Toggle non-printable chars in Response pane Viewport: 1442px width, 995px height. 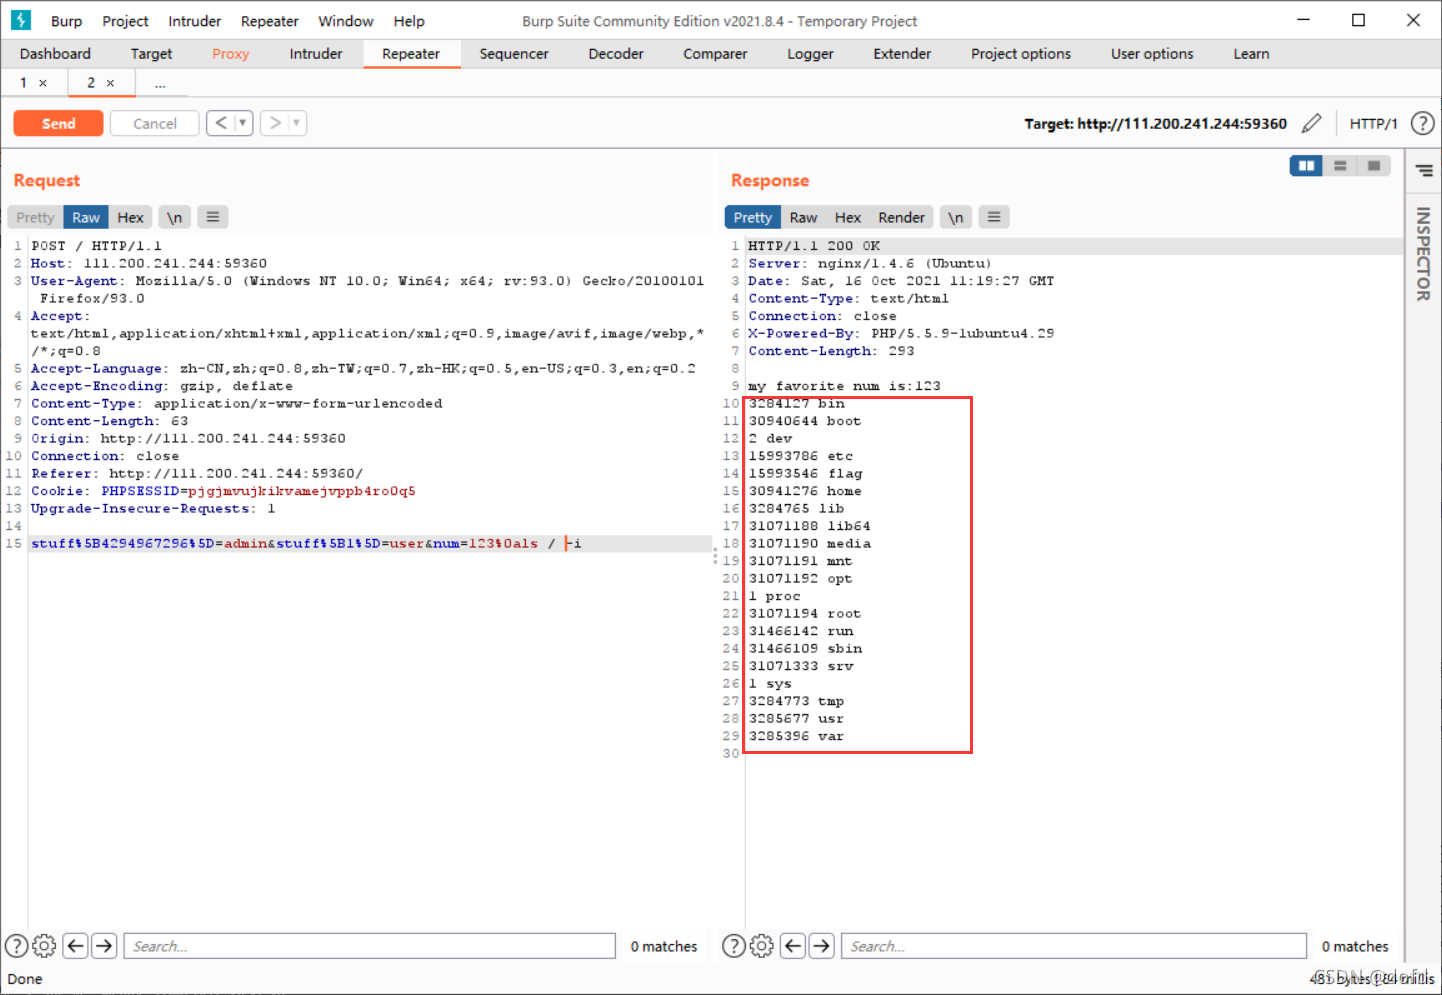(x=956, y=217)
